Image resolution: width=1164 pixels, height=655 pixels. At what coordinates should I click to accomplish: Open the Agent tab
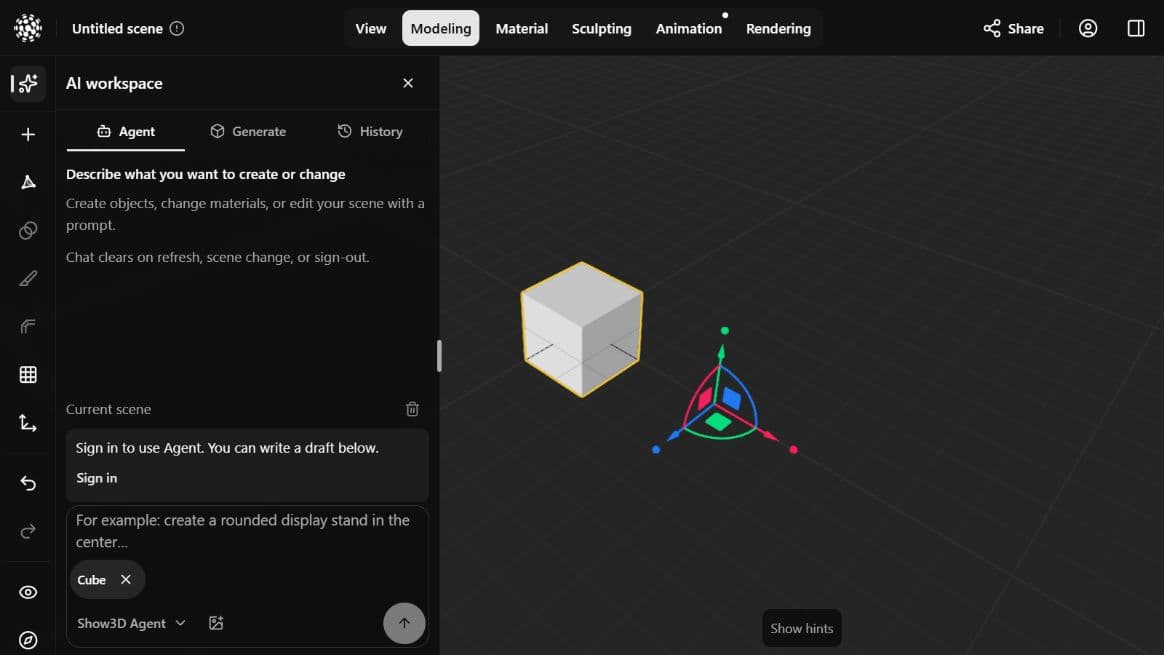pyautogui.click(x=125, y=131)
